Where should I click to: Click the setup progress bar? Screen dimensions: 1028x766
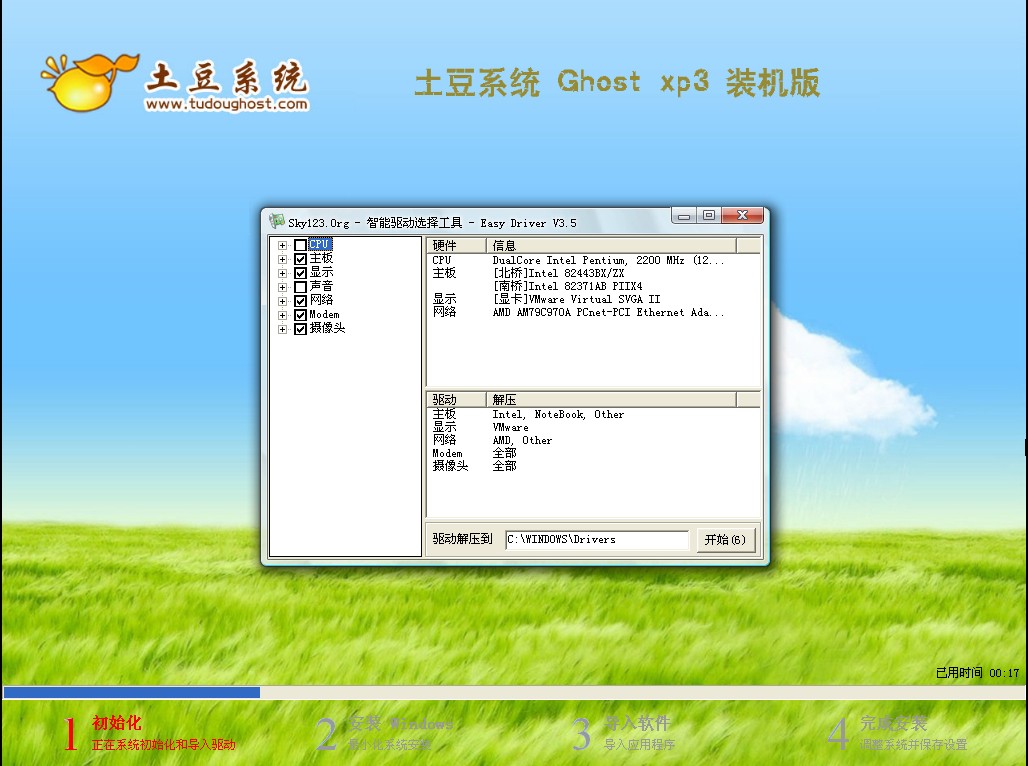pos(514,693)
